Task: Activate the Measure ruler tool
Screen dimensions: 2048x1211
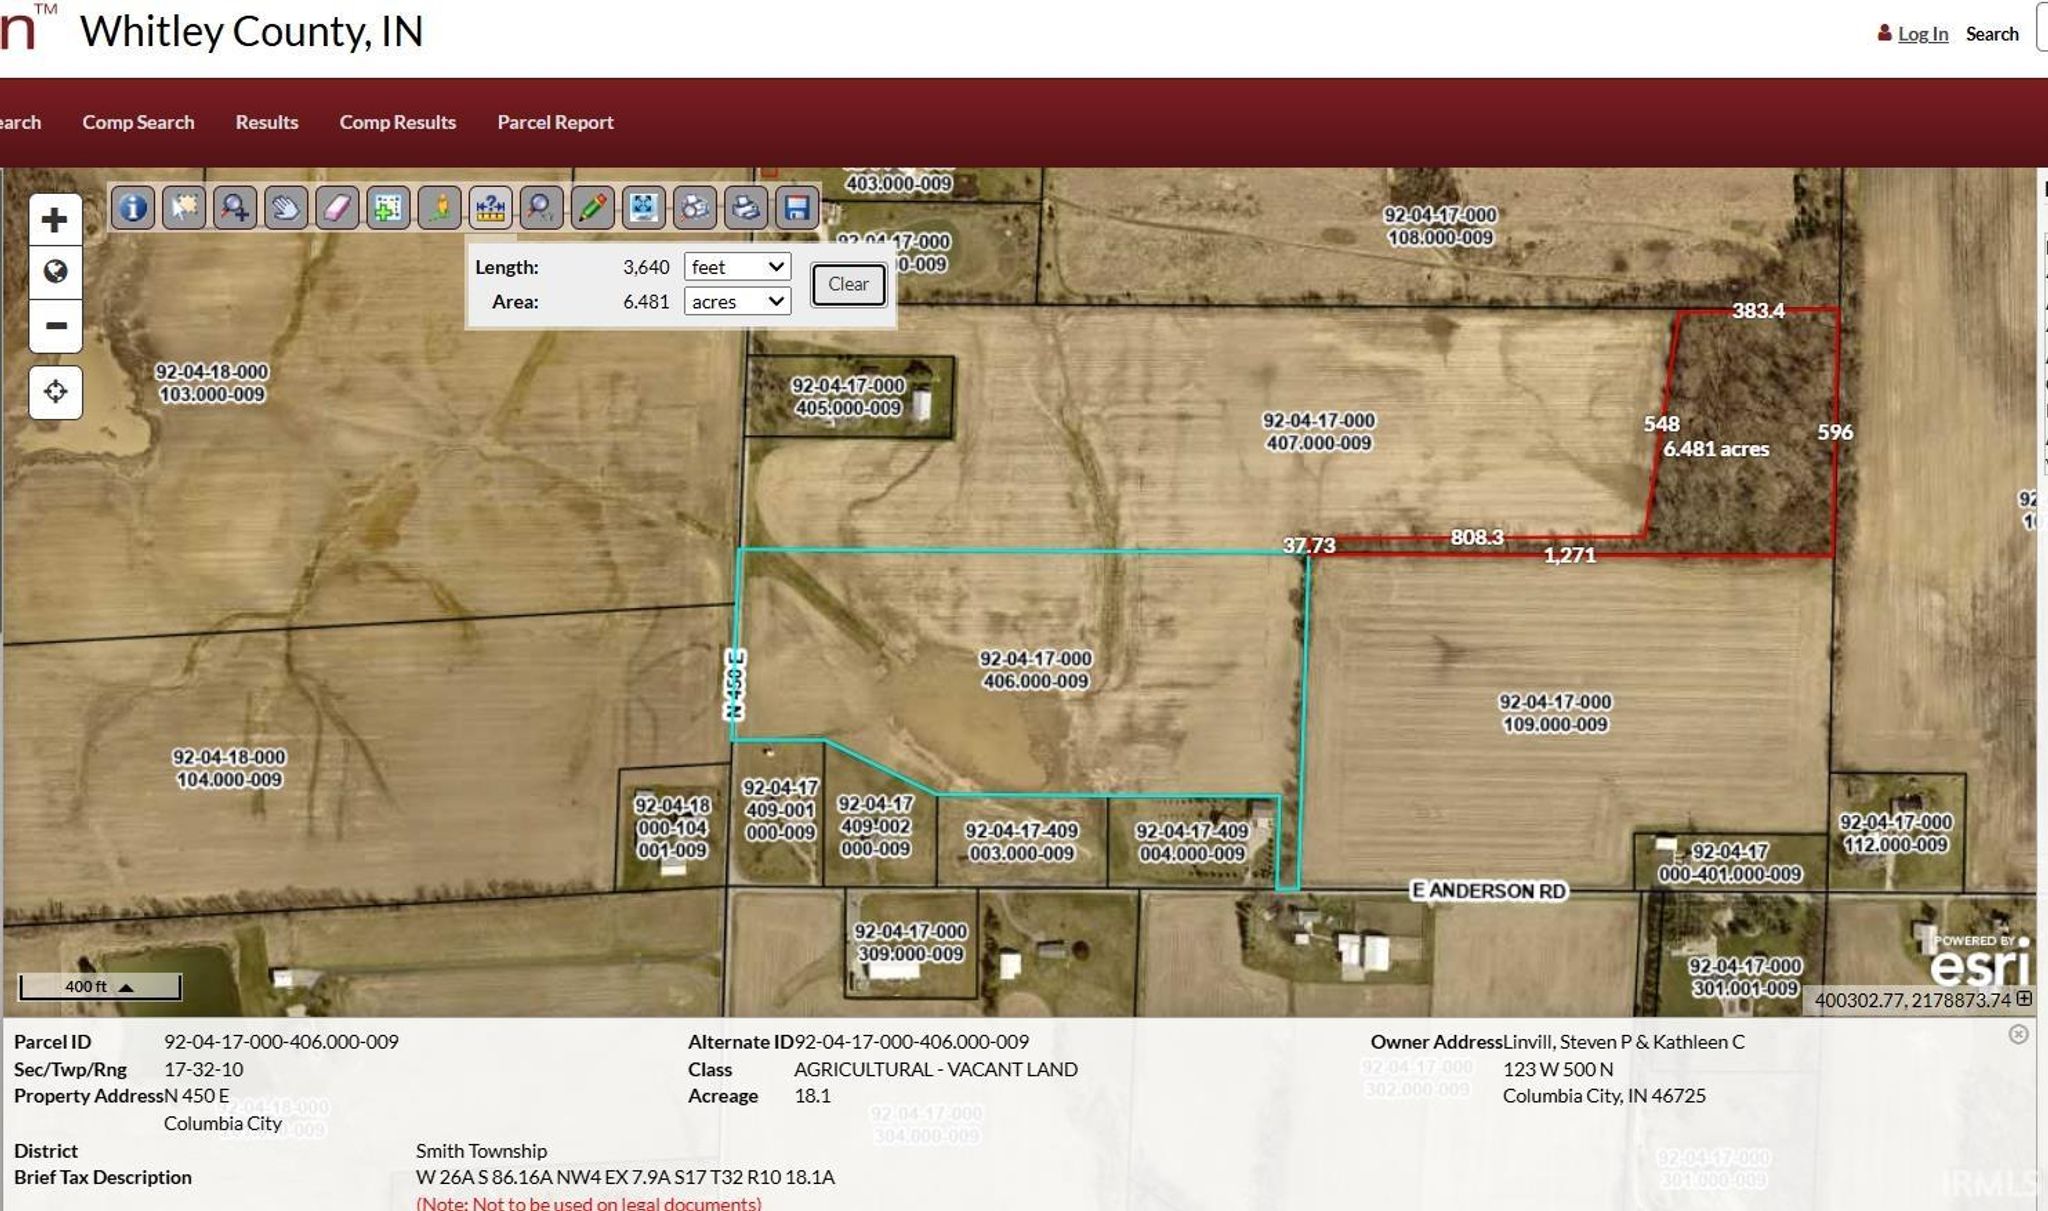Action: point(490,208)
